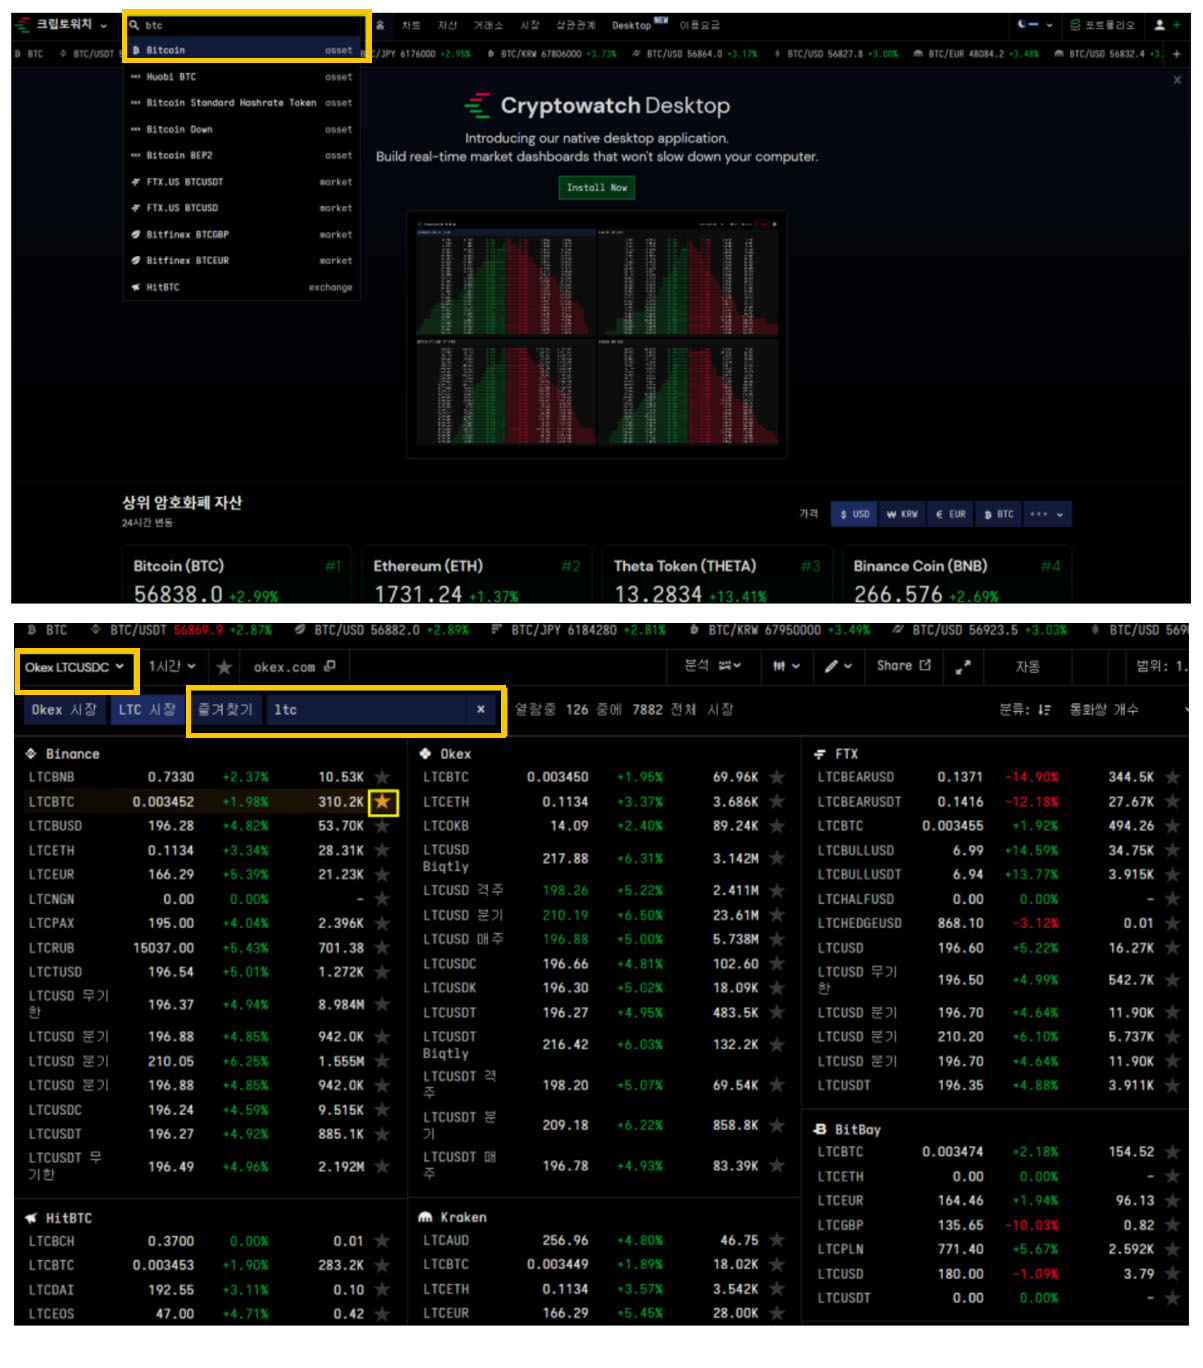Click the Kraken exchange logo icon
The image size is (1203, 1368).
pyautogui.click(x=425, y=1217)
